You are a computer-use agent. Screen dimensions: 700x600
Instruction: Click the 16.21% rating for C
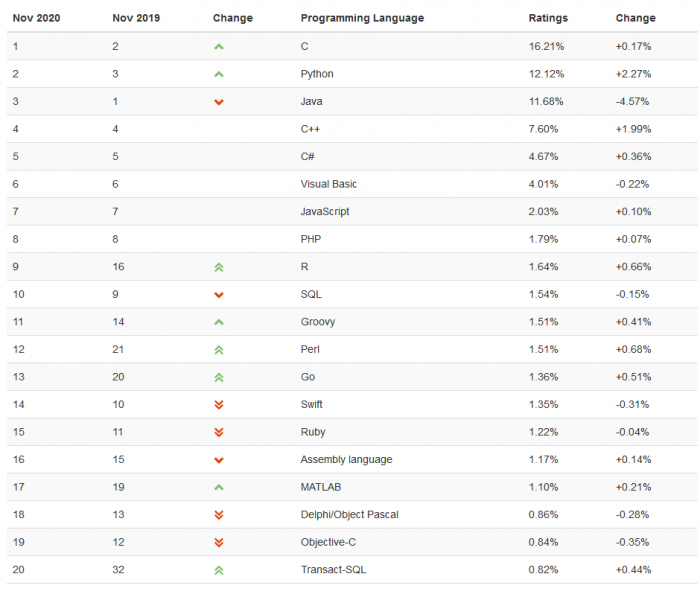(545, 46)
